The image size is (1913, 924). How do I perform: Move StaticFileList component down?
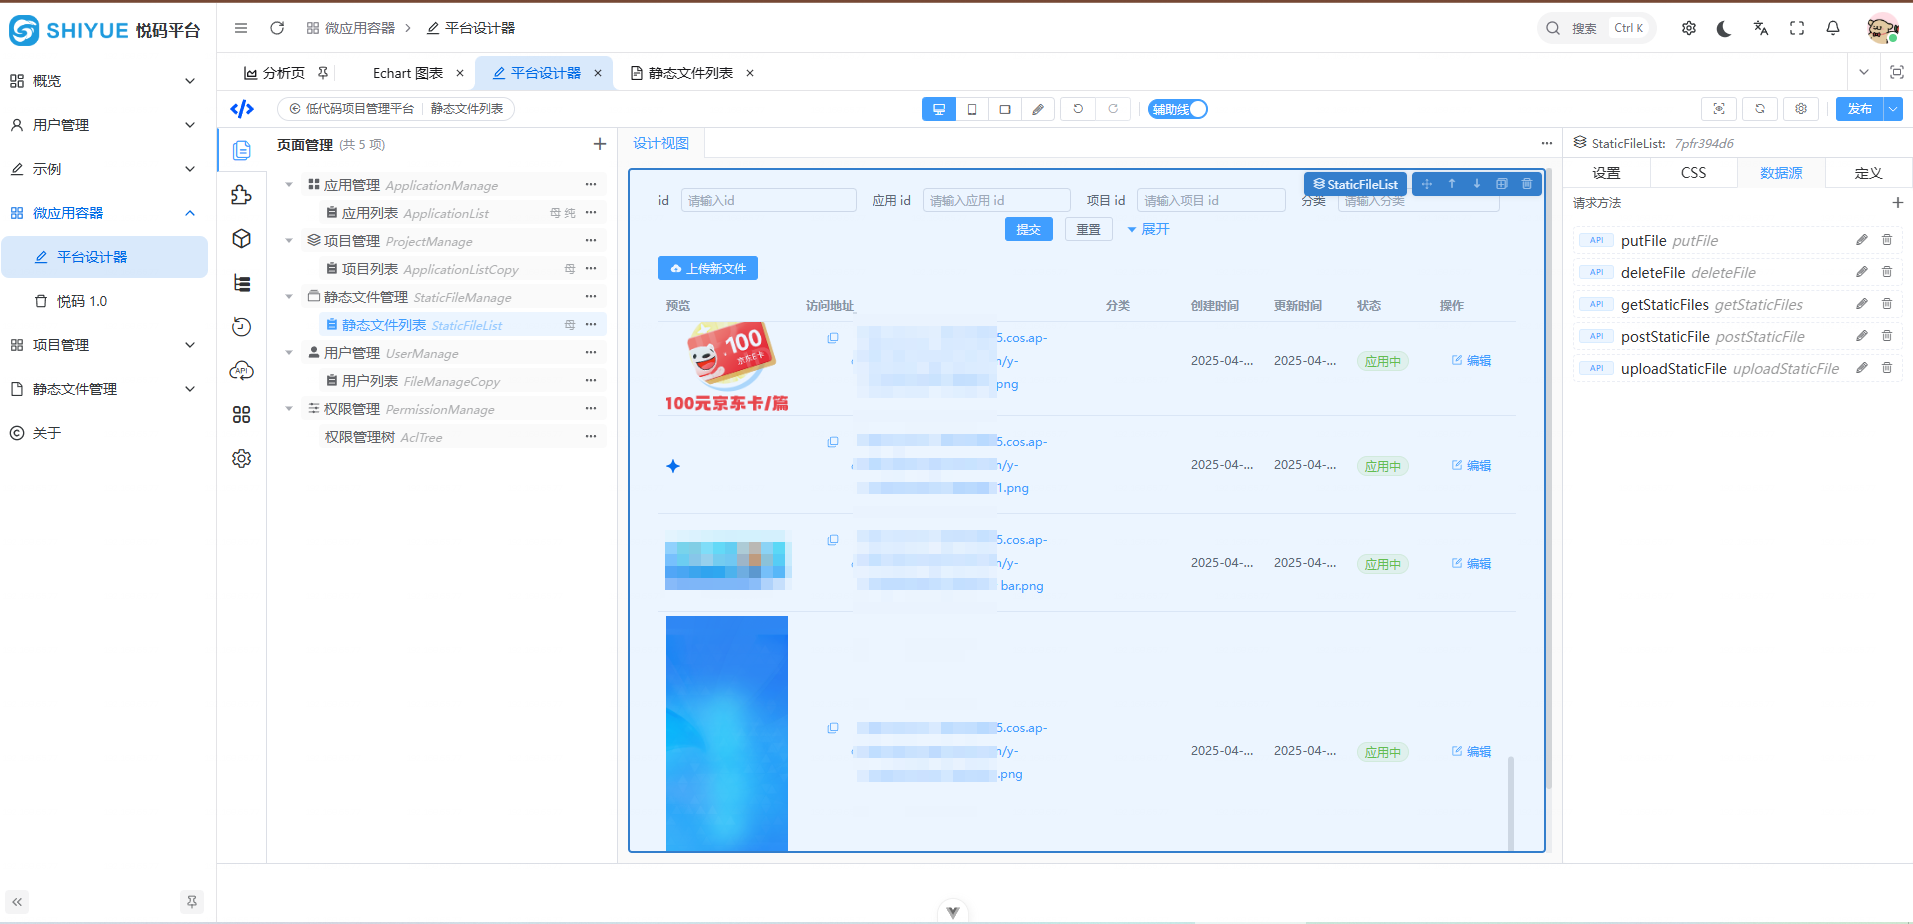[1477, 184]
